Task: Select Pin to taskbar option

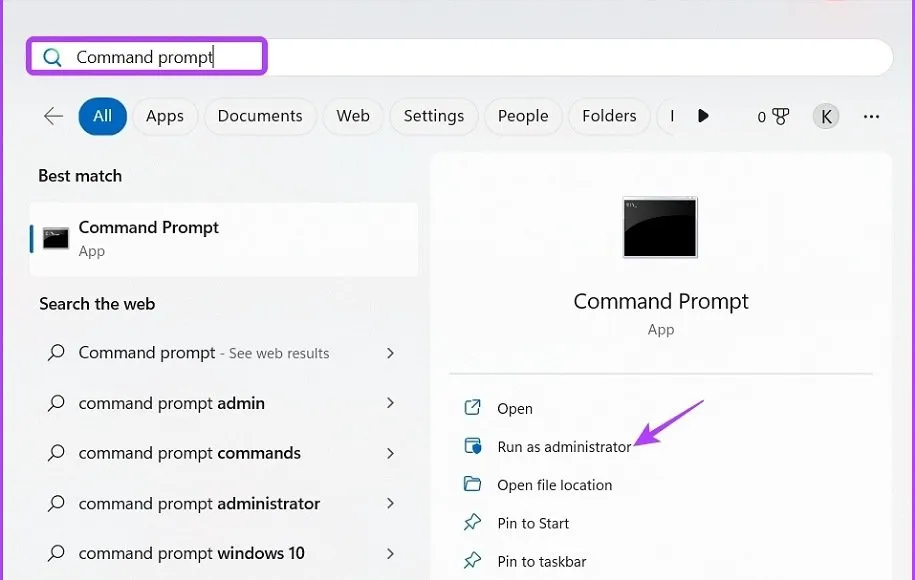Action: click(x=541, y=561)
